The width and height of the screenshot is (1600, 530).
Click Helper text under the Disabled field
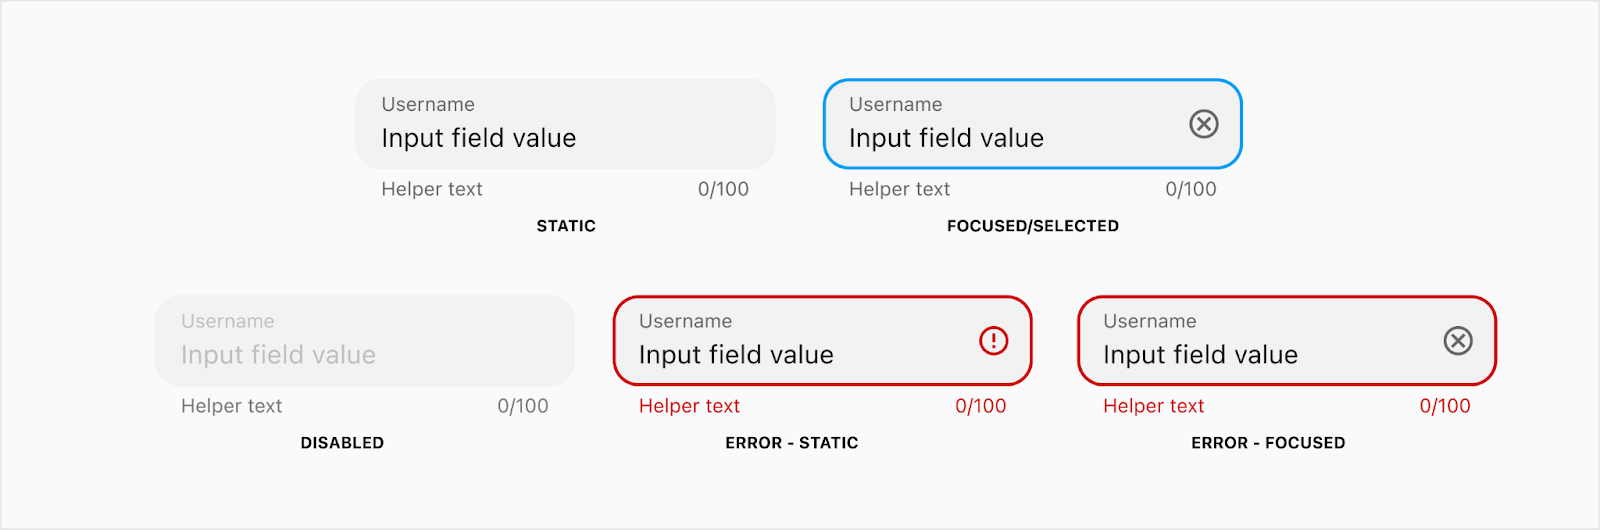point(231,406)
